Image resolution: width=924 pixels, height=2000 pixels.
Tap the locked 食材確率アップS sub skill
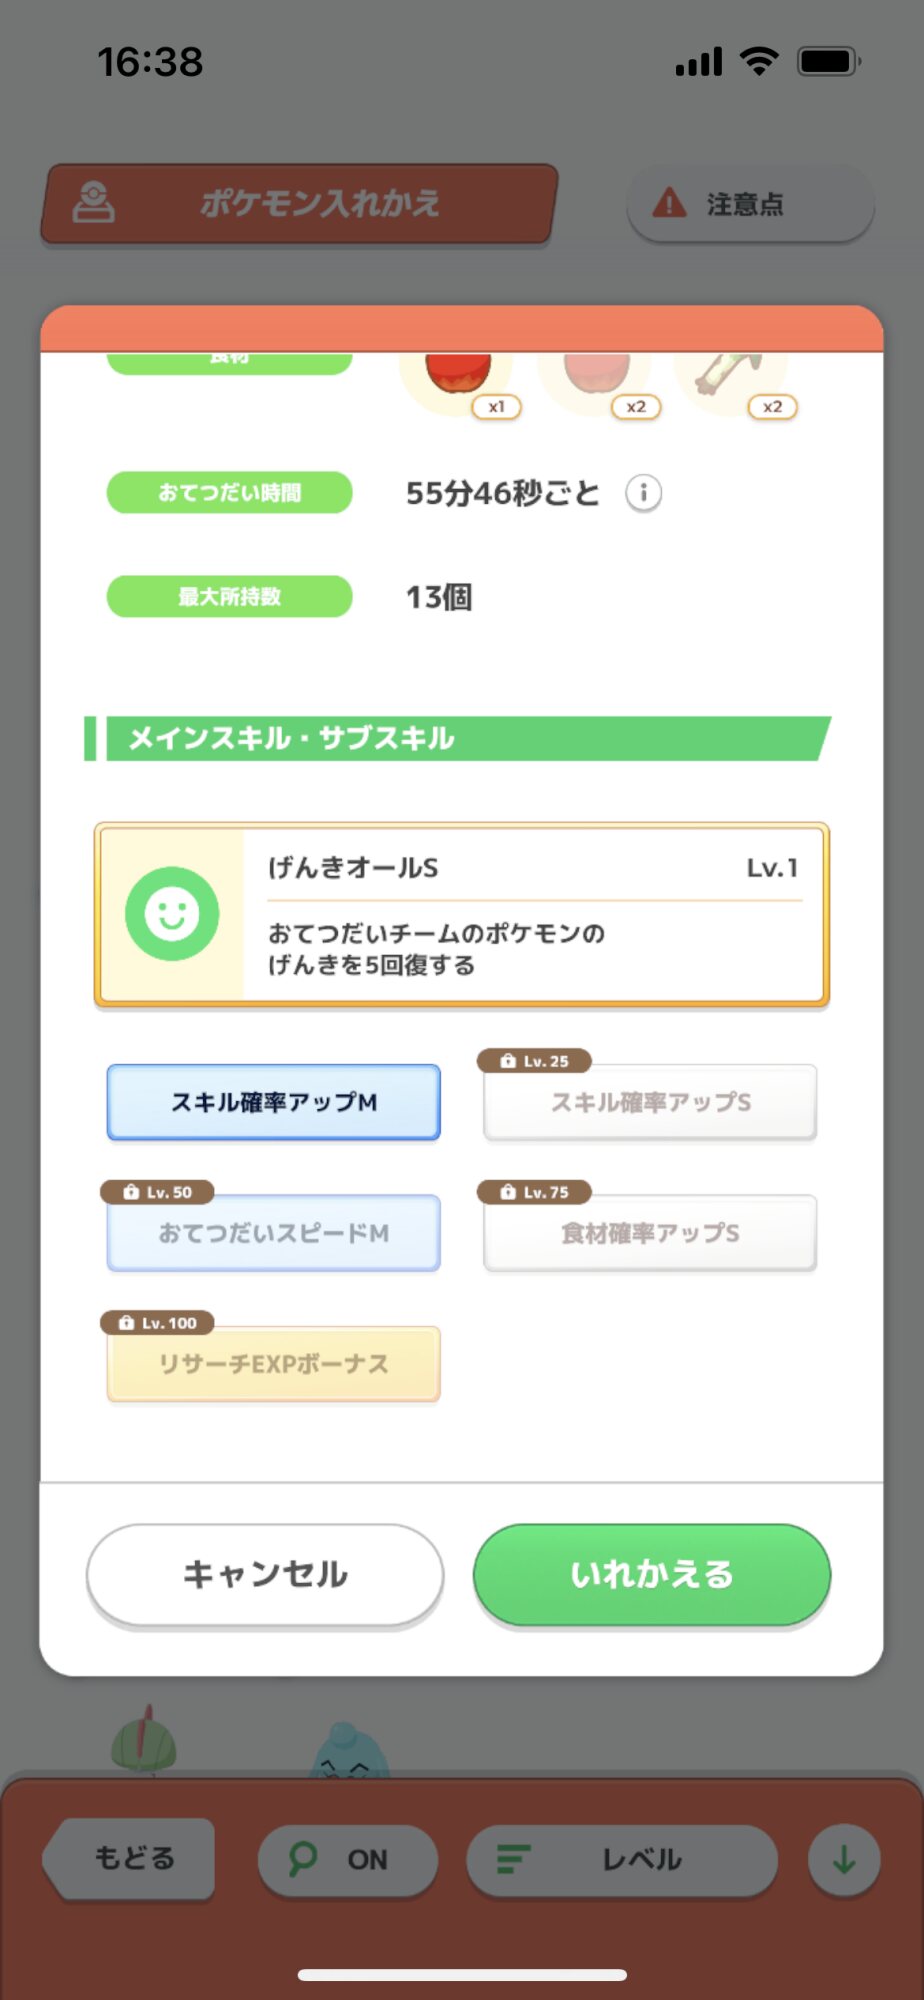point(650,1233)
